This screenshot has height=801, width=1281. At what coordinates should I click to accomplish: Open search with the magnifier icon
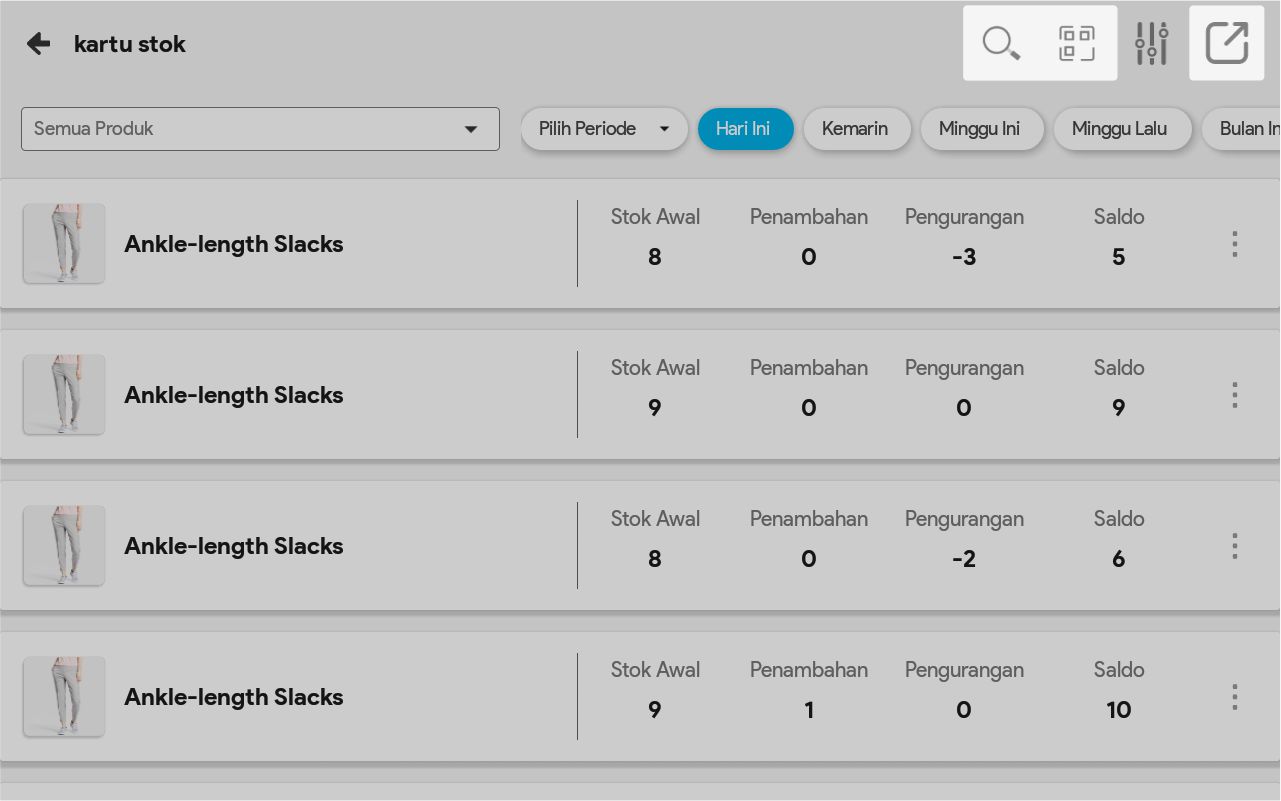[1000, 43]
